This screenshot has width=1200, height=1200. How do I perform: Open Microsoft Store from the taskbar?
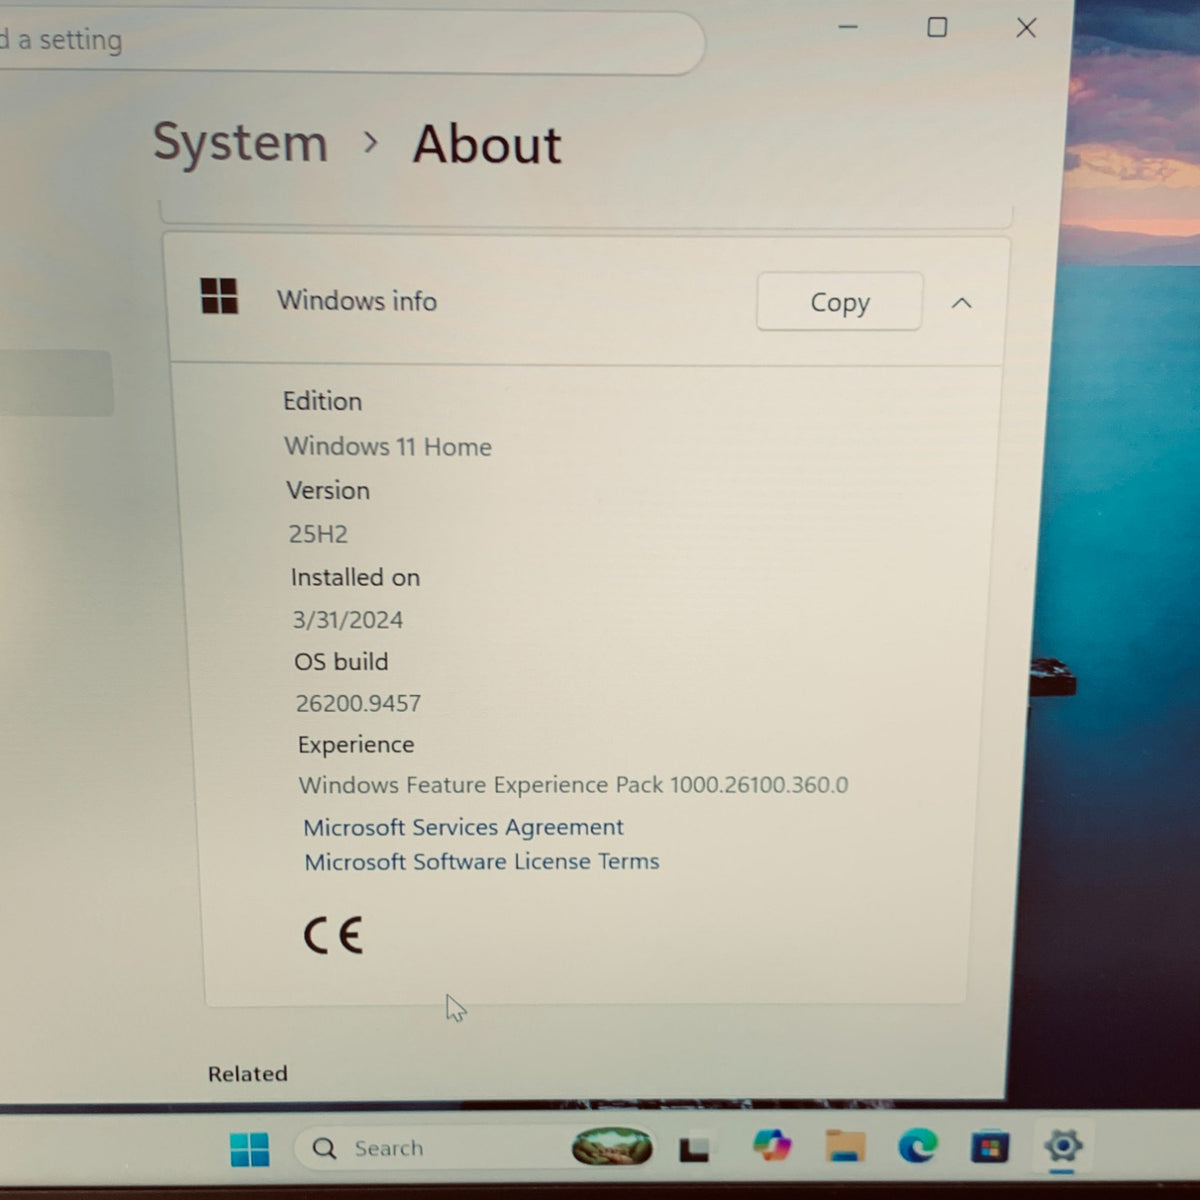coord(989,1147)
